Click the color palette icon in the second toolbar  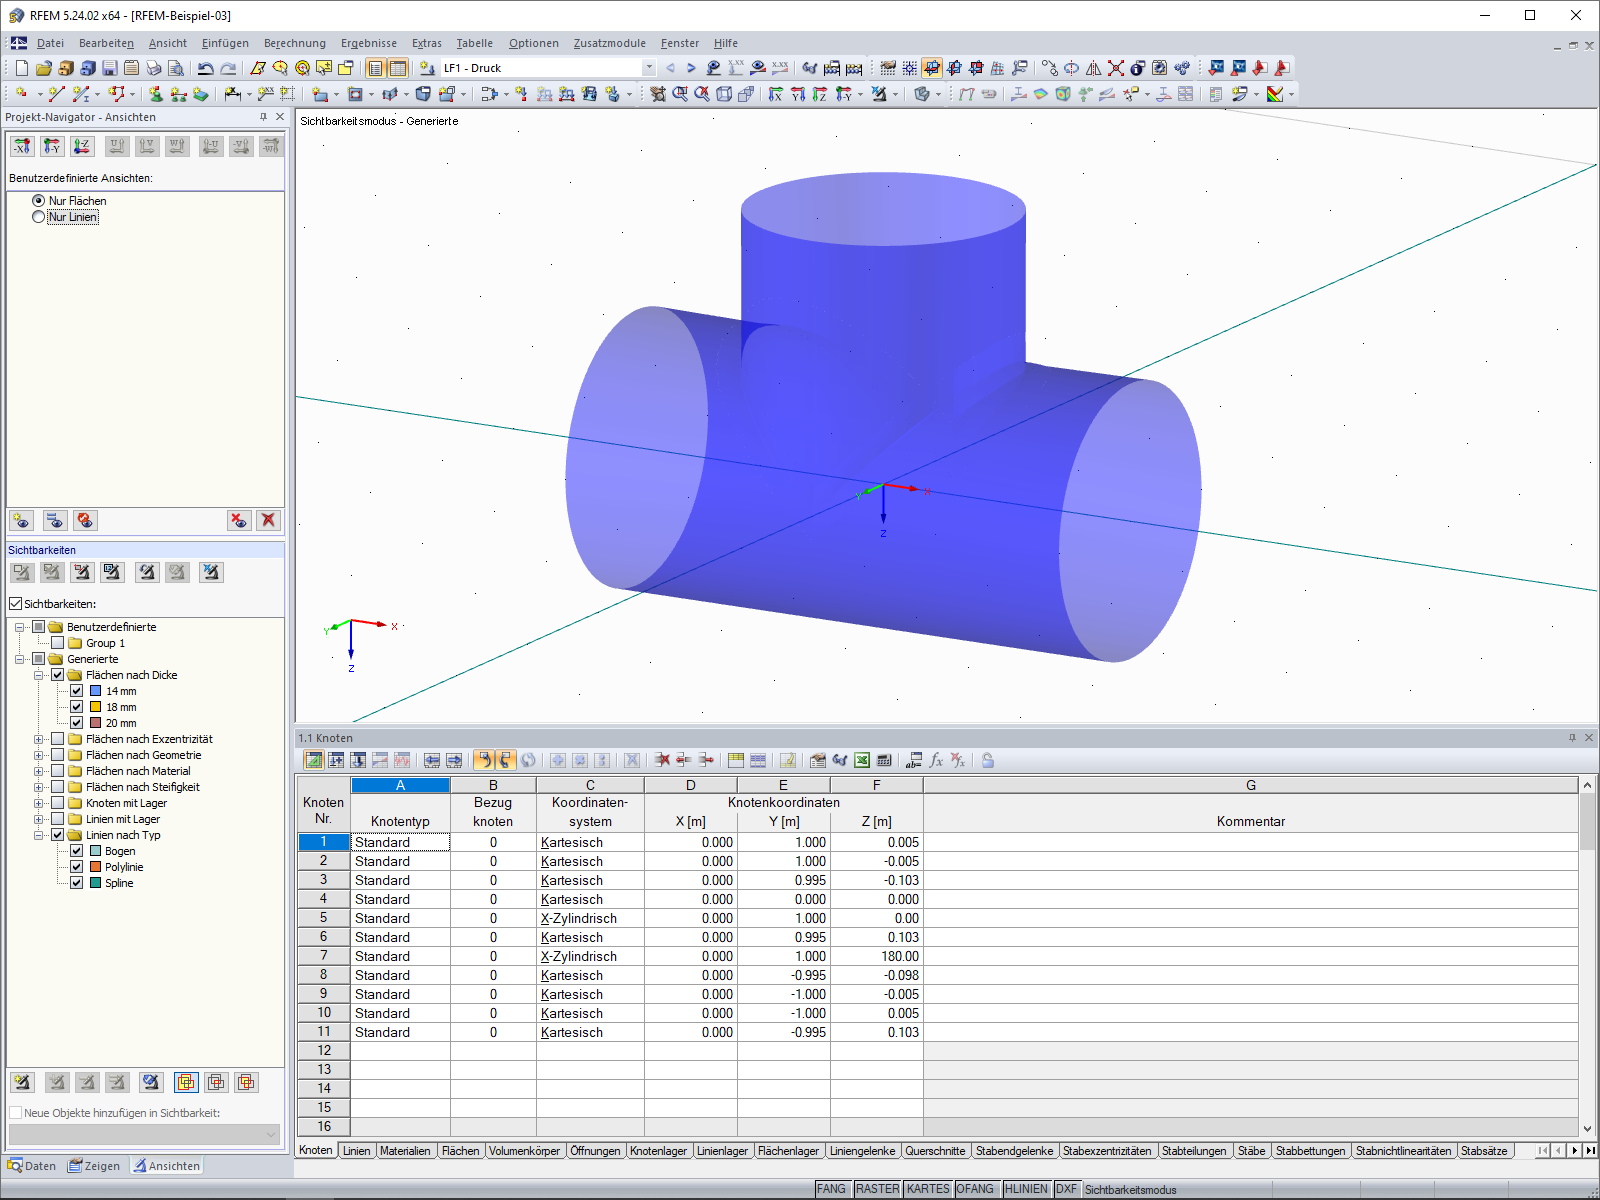[1275, 94]
